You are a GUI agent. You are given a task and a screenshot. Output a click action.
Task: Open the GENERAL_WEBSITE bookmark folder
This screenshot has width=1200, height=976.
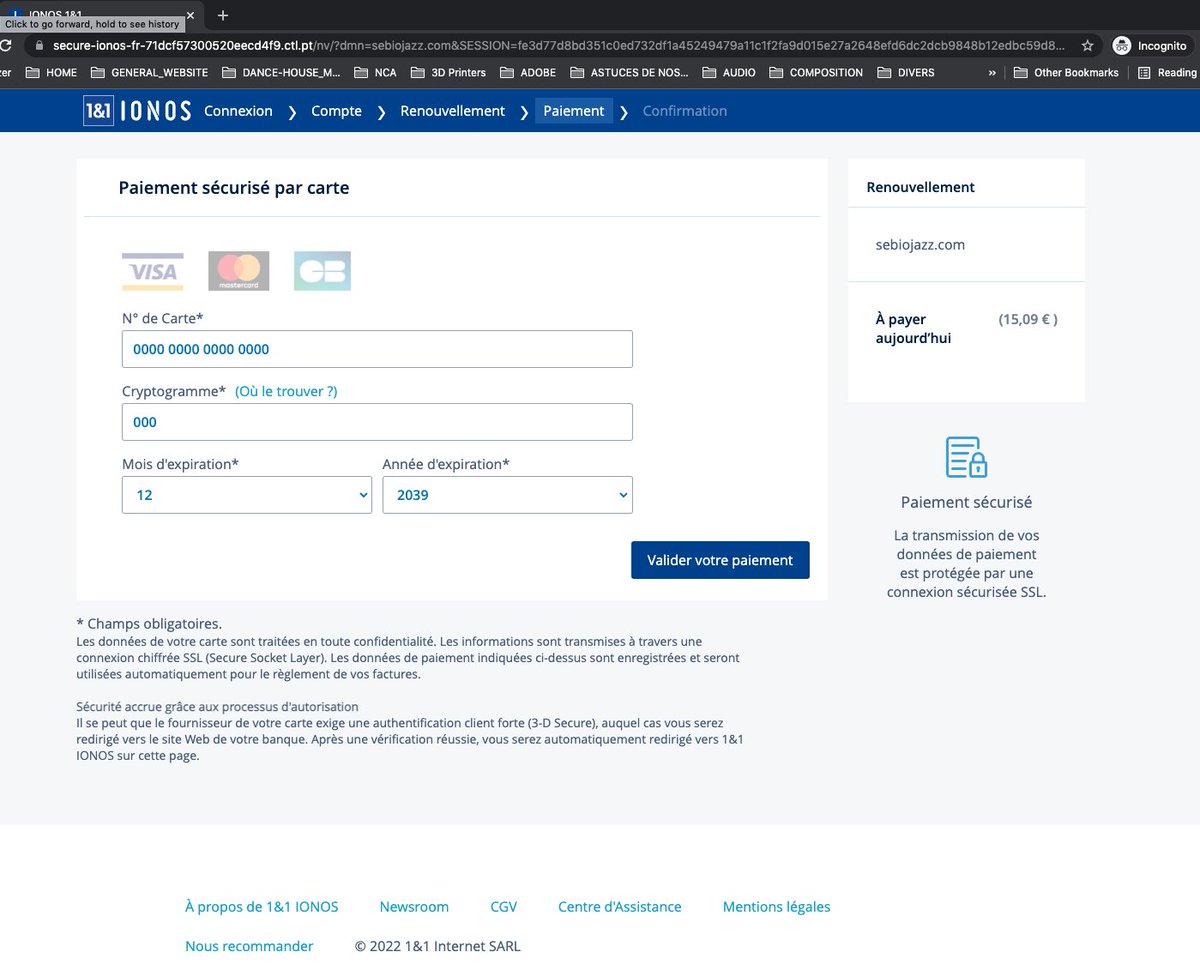(x=149, y=73)
